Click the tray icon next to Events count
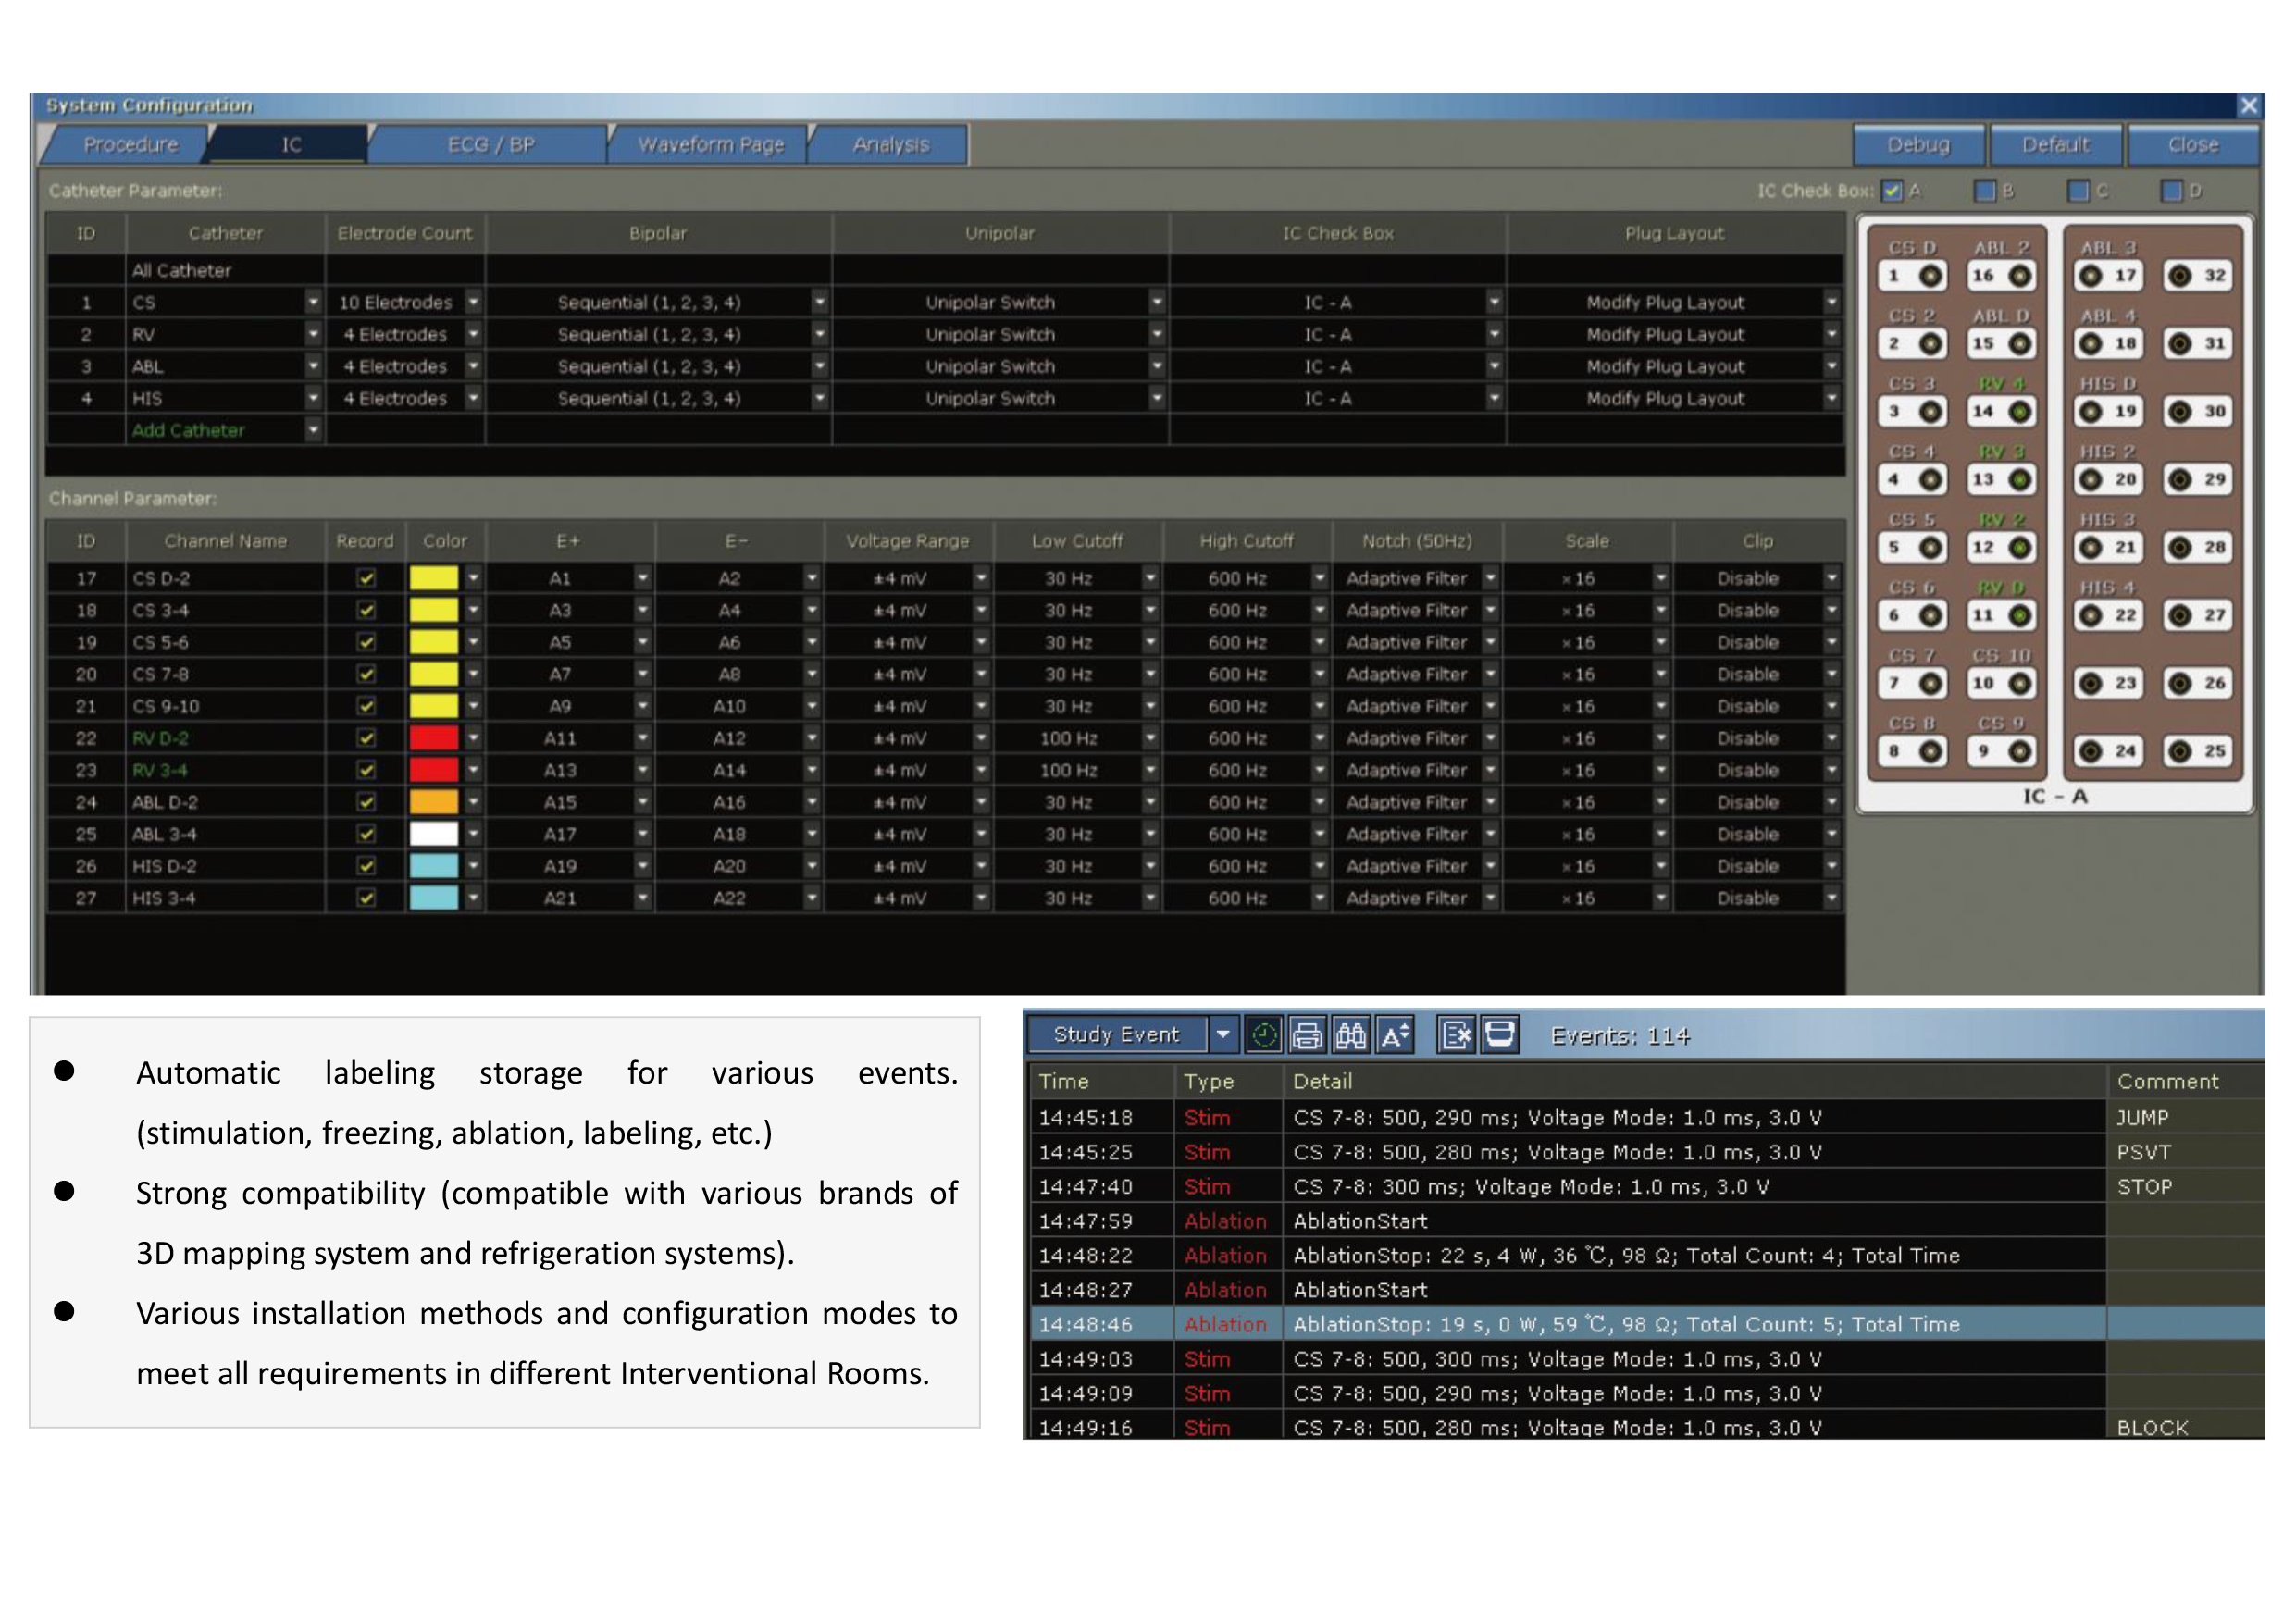Screen dimensions: 2296x1610 tap(1500, 1035)
